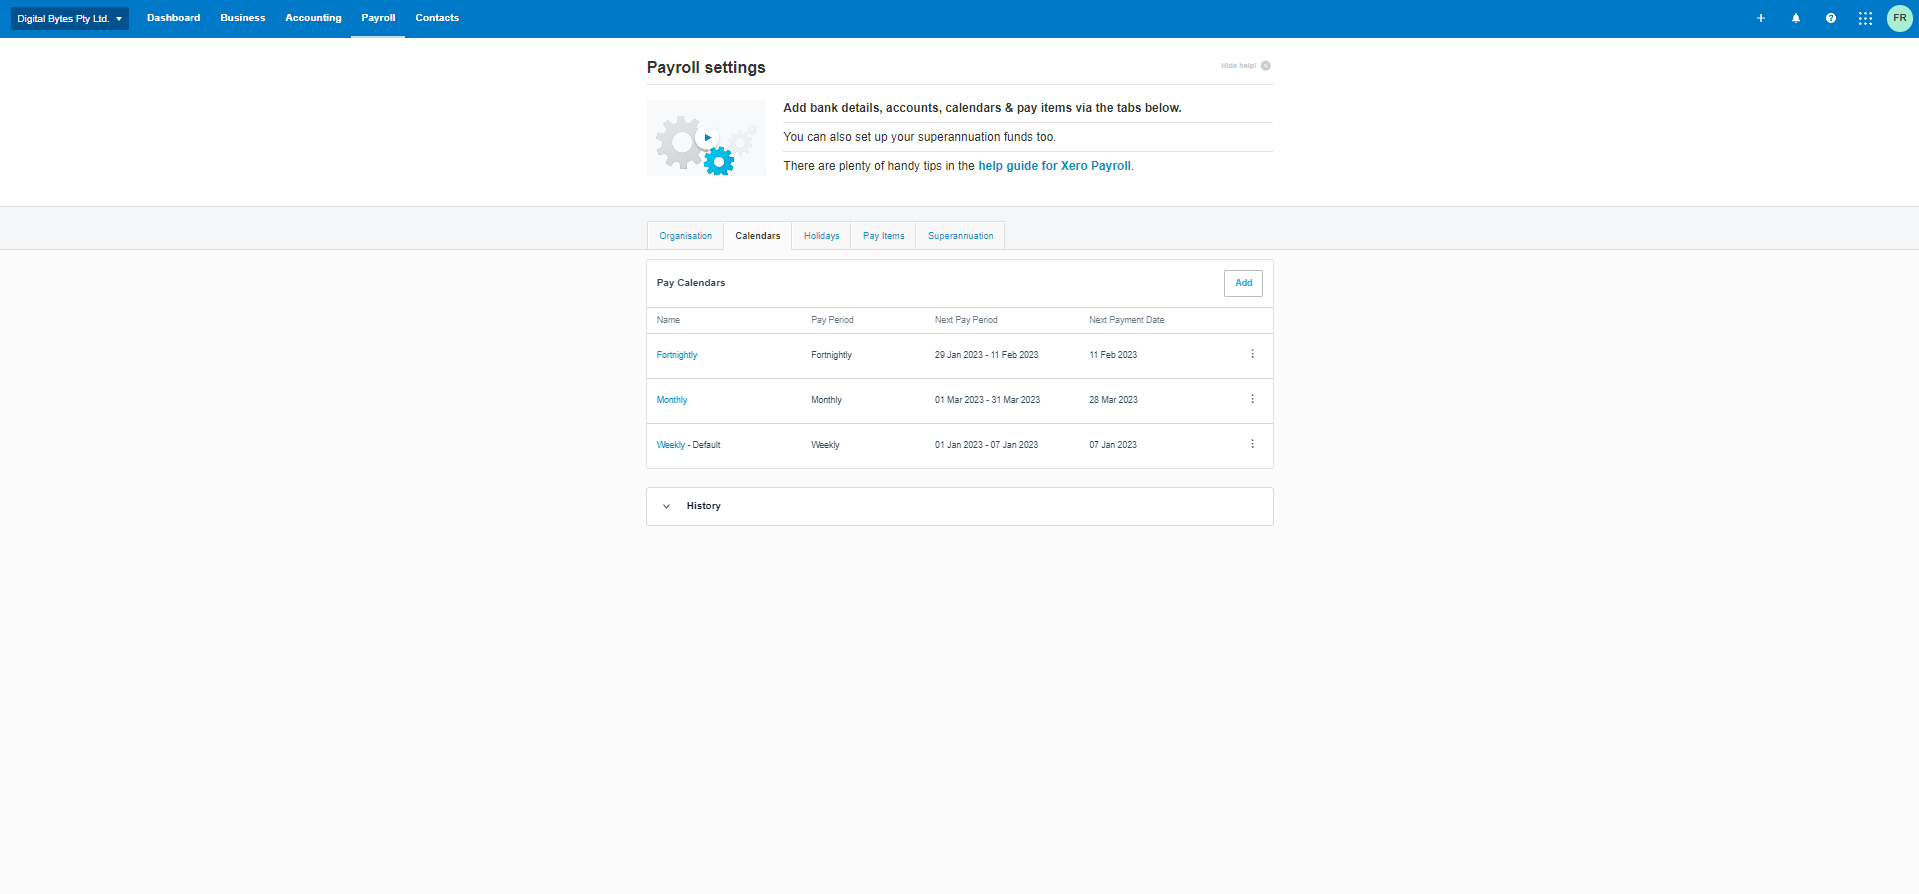Open the app launcher grid icon
This screenshot has width=1919, height=894.
[1865, 18]
